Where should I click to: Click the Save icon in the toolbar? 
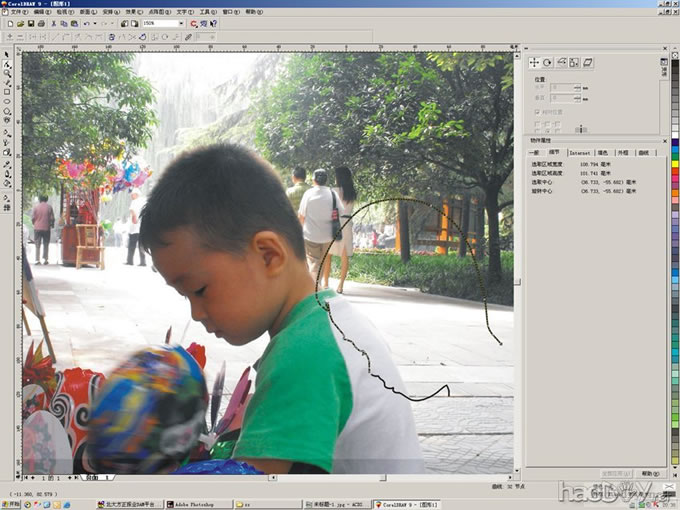(x=32, y=23)
